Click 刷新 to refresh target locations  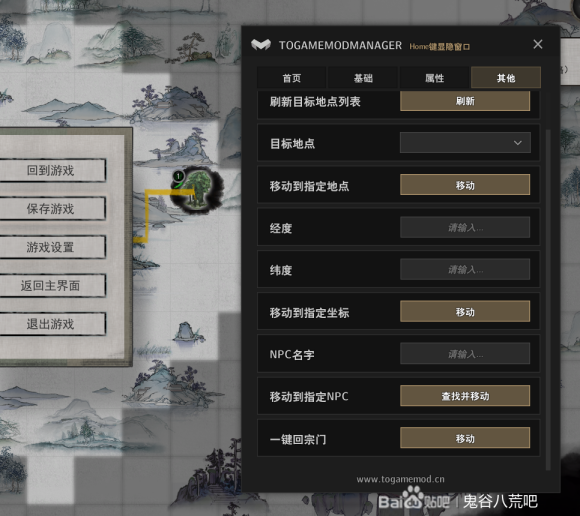point(465,101)
